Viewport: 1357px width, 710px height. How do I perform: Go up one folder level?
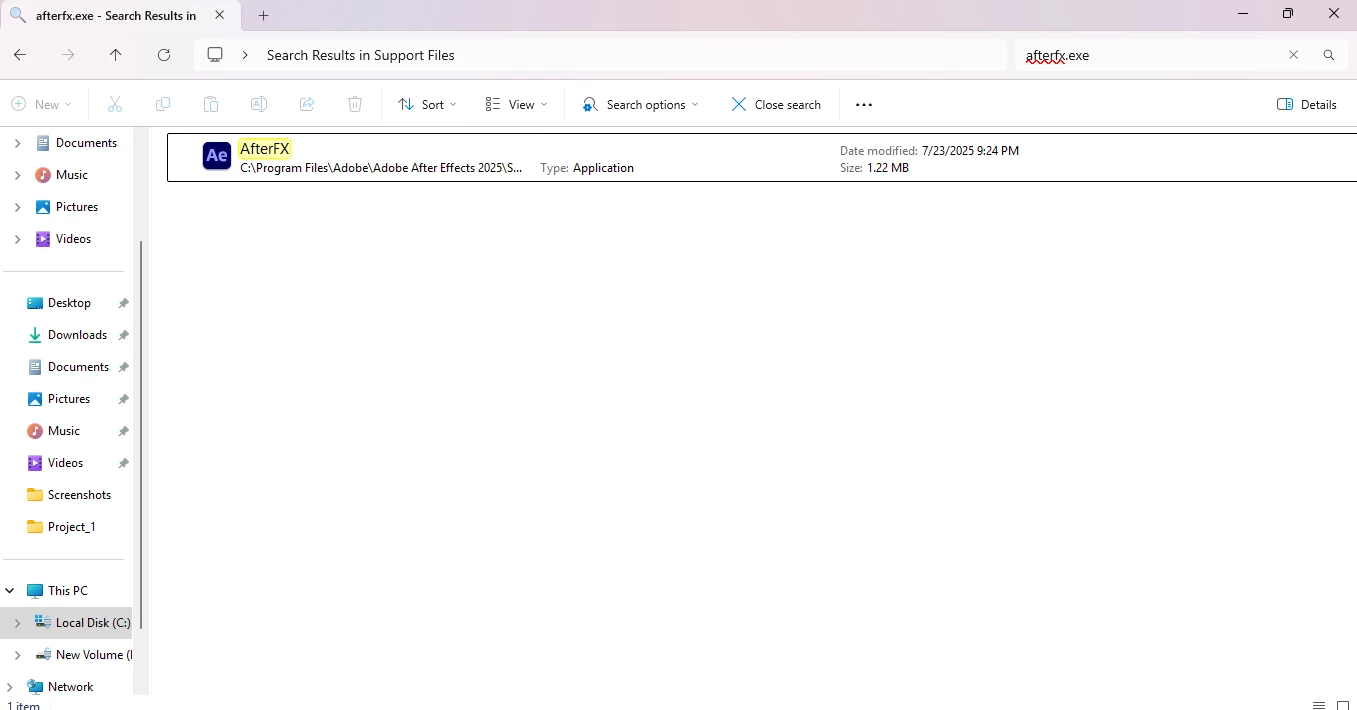pyautogui.click(x=116, y=55)
